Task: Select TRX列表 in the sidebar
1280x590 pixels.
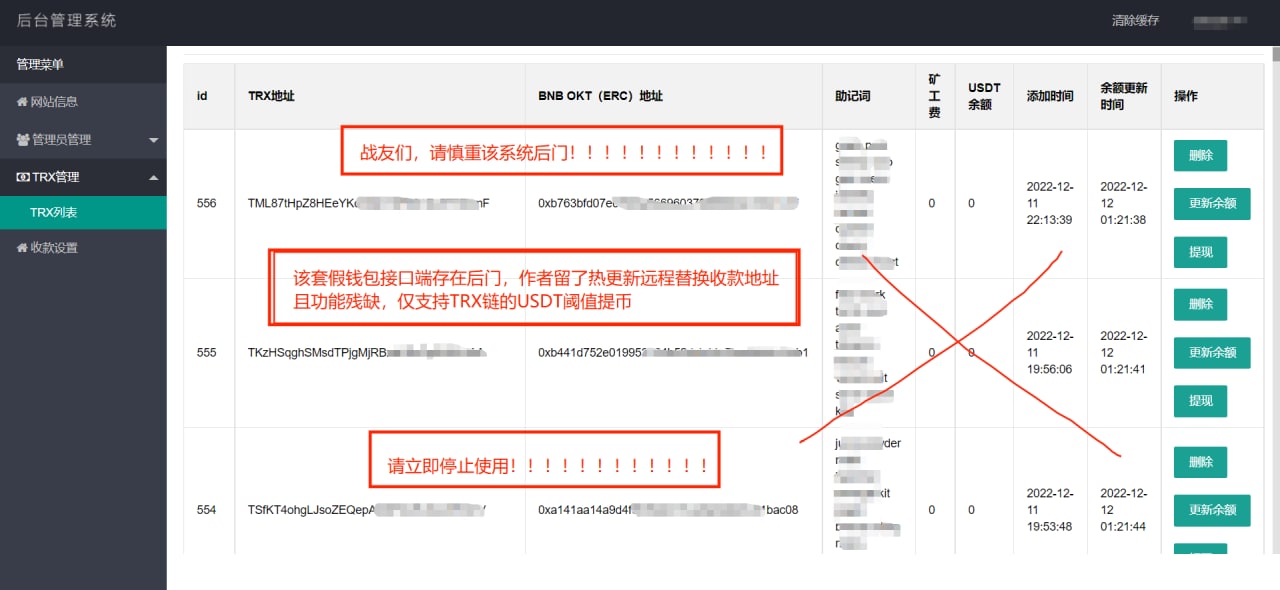Action: point(54,213)
